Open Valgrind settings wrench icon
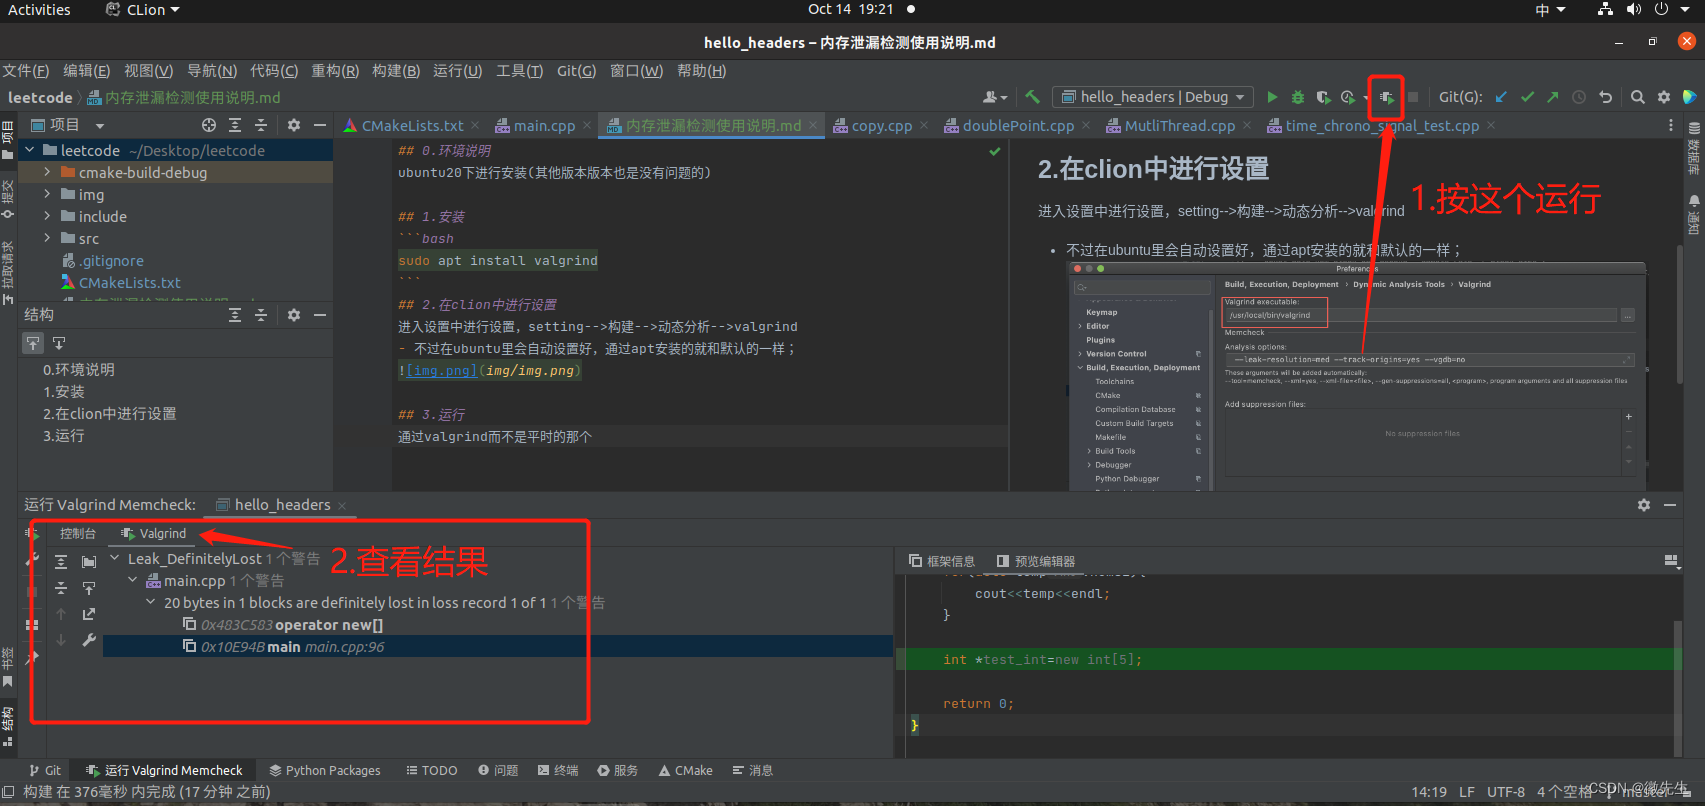This screenshot has width=1705, height=806. tap(89, 640)
